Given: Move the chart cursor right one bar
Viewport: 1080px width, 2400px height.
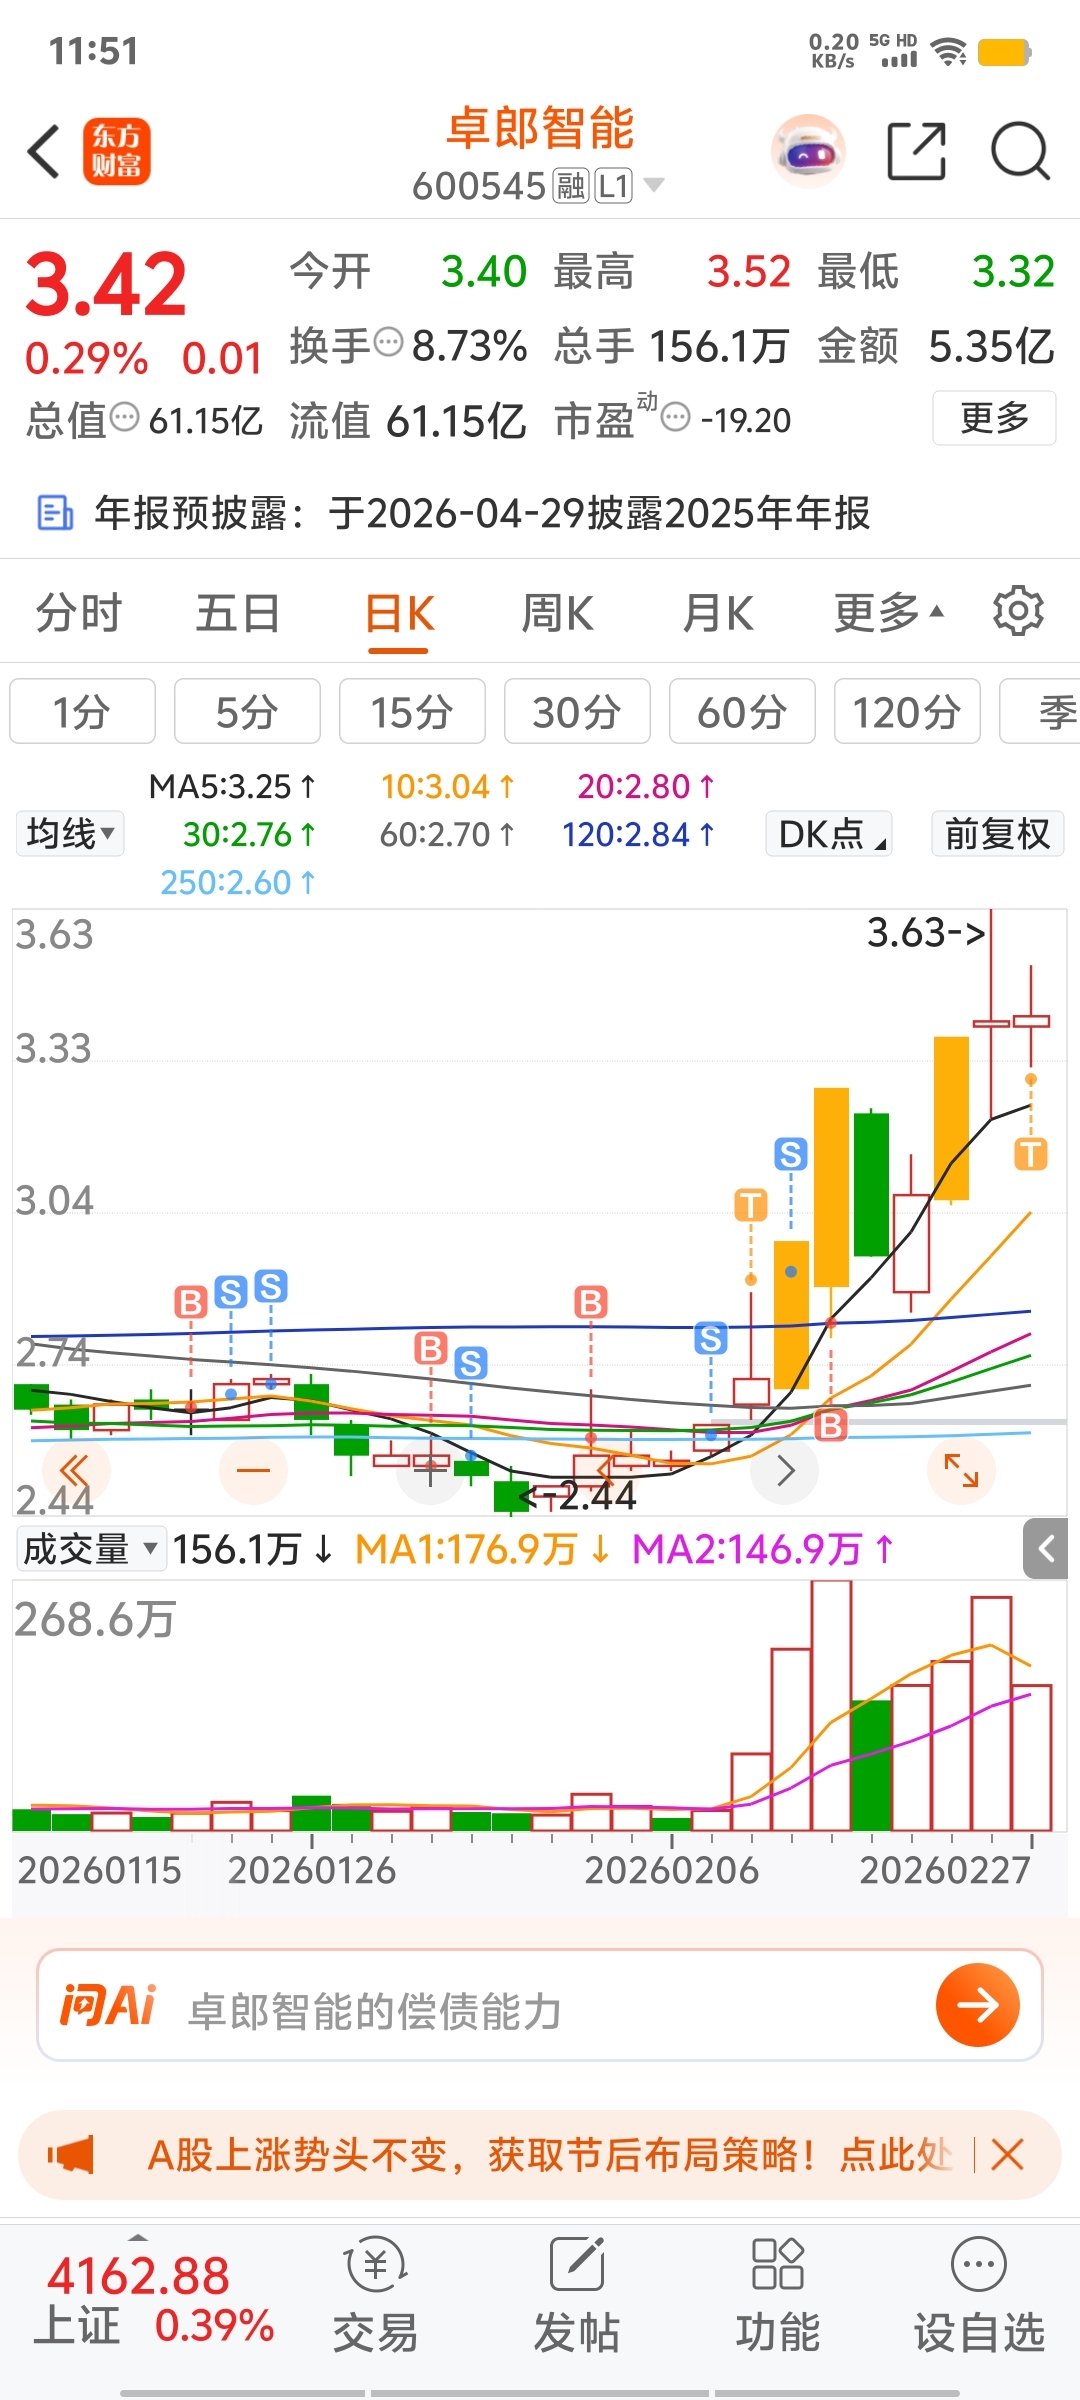Looking at the screenshot, I should tap(785, 1470).
